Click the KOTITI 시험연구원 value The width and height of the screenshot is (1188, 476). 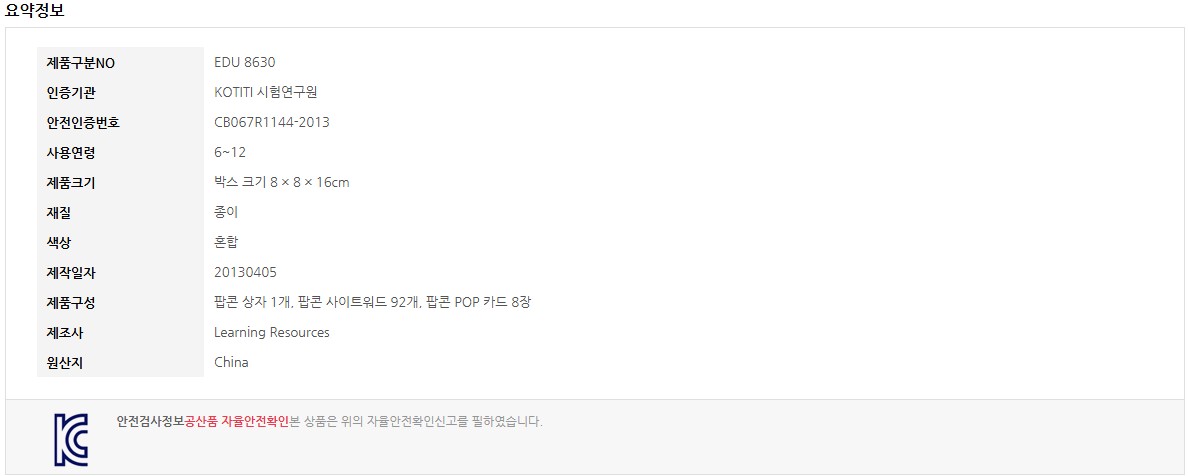point(266,92)
